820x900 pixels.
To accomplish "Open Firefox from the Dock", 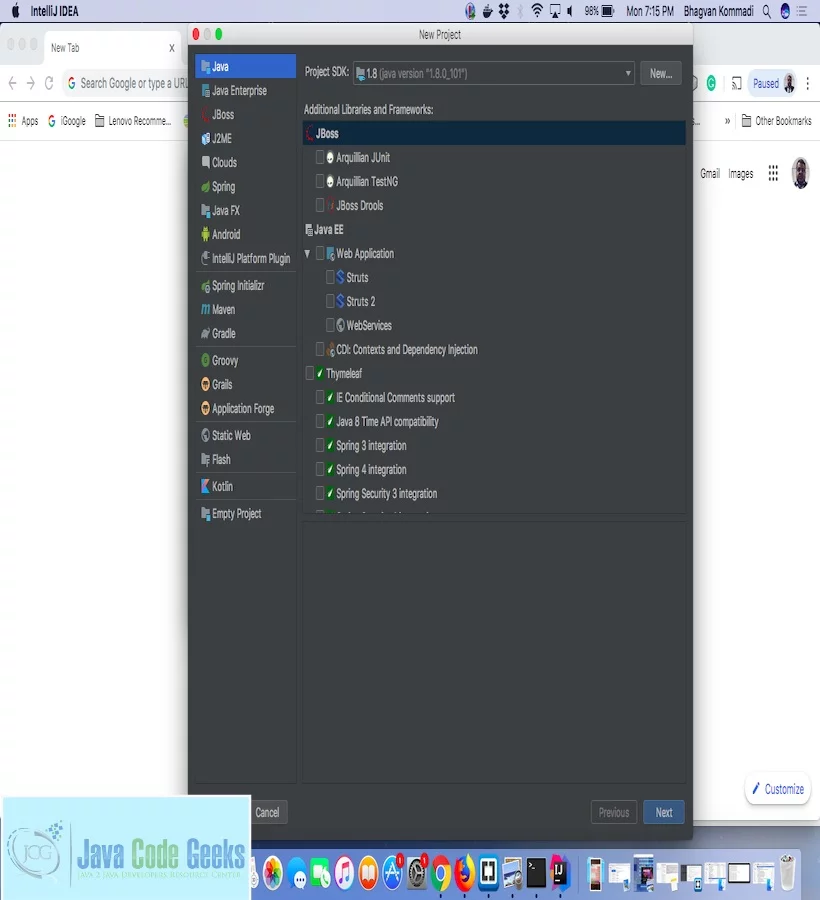I will [464, 871].
